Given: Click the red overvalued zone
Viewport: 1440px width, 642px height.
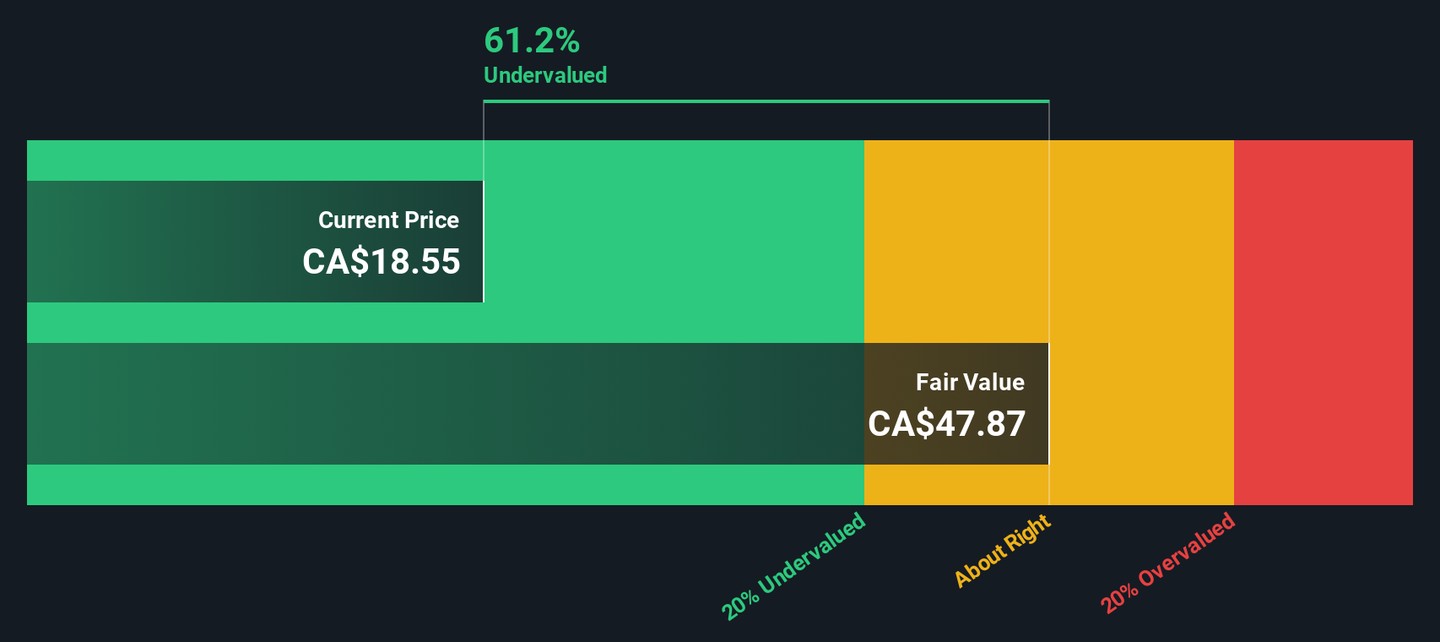Looking at the screenshot, I should 1322,322.
